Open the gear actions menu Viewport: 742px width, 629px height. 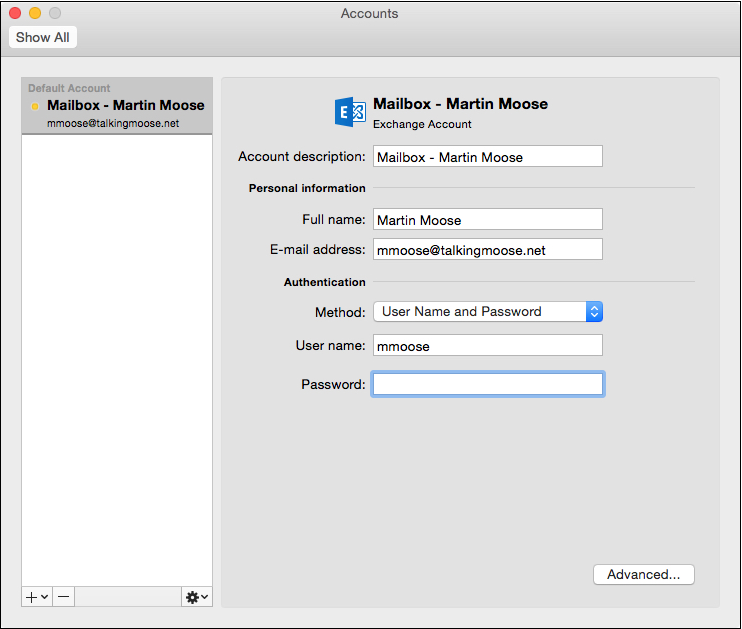[x=197, y=597]
